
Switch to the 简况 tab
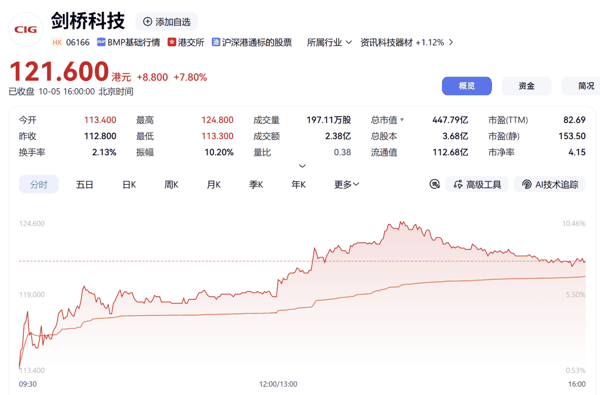(582, 86)
